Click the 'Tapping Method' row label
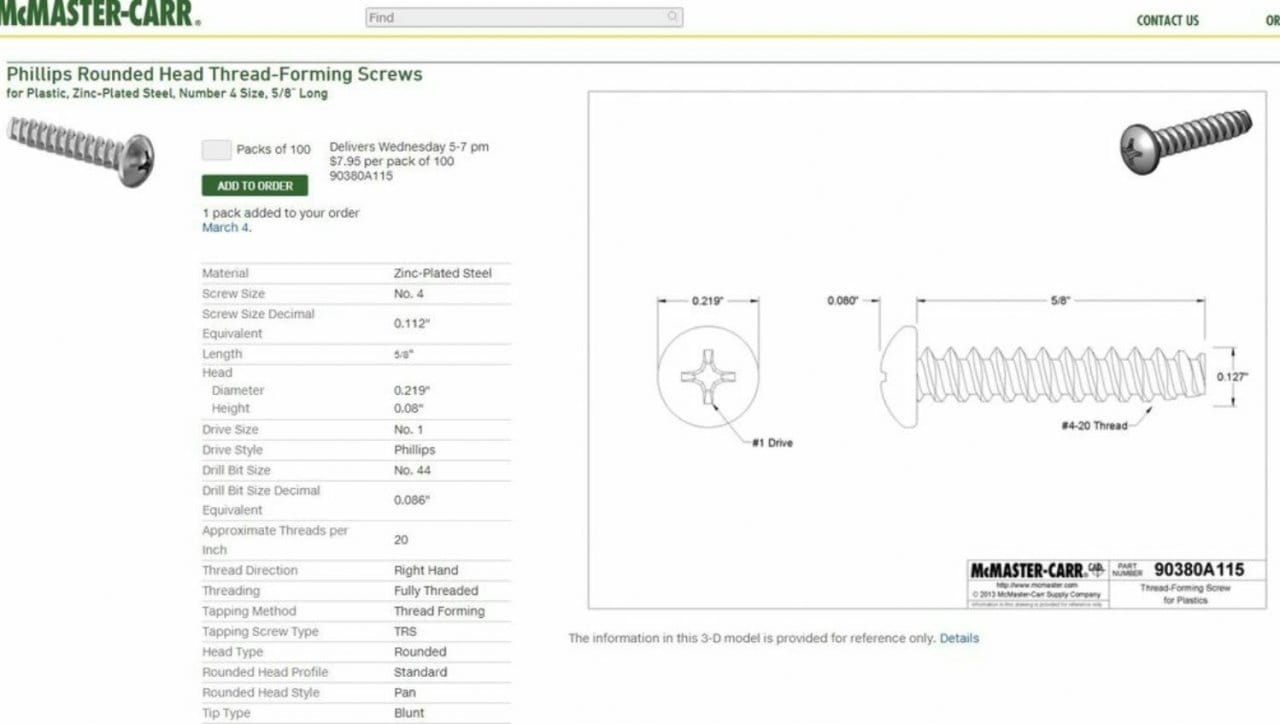 coord(247,611)
